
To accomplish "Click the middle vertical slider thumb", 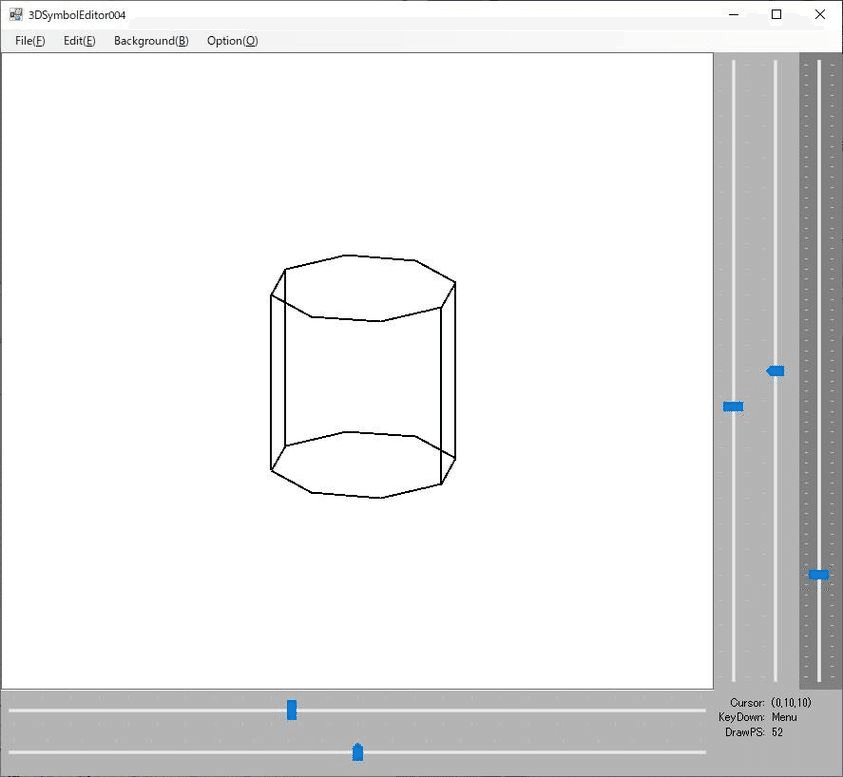I will (775, 371).
